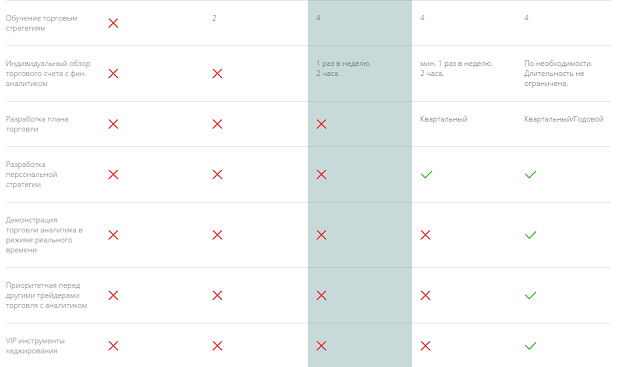
Task: Click the red cross in the first column of the 'Разработка плана торговли' row
Action: tap(113, 124)
